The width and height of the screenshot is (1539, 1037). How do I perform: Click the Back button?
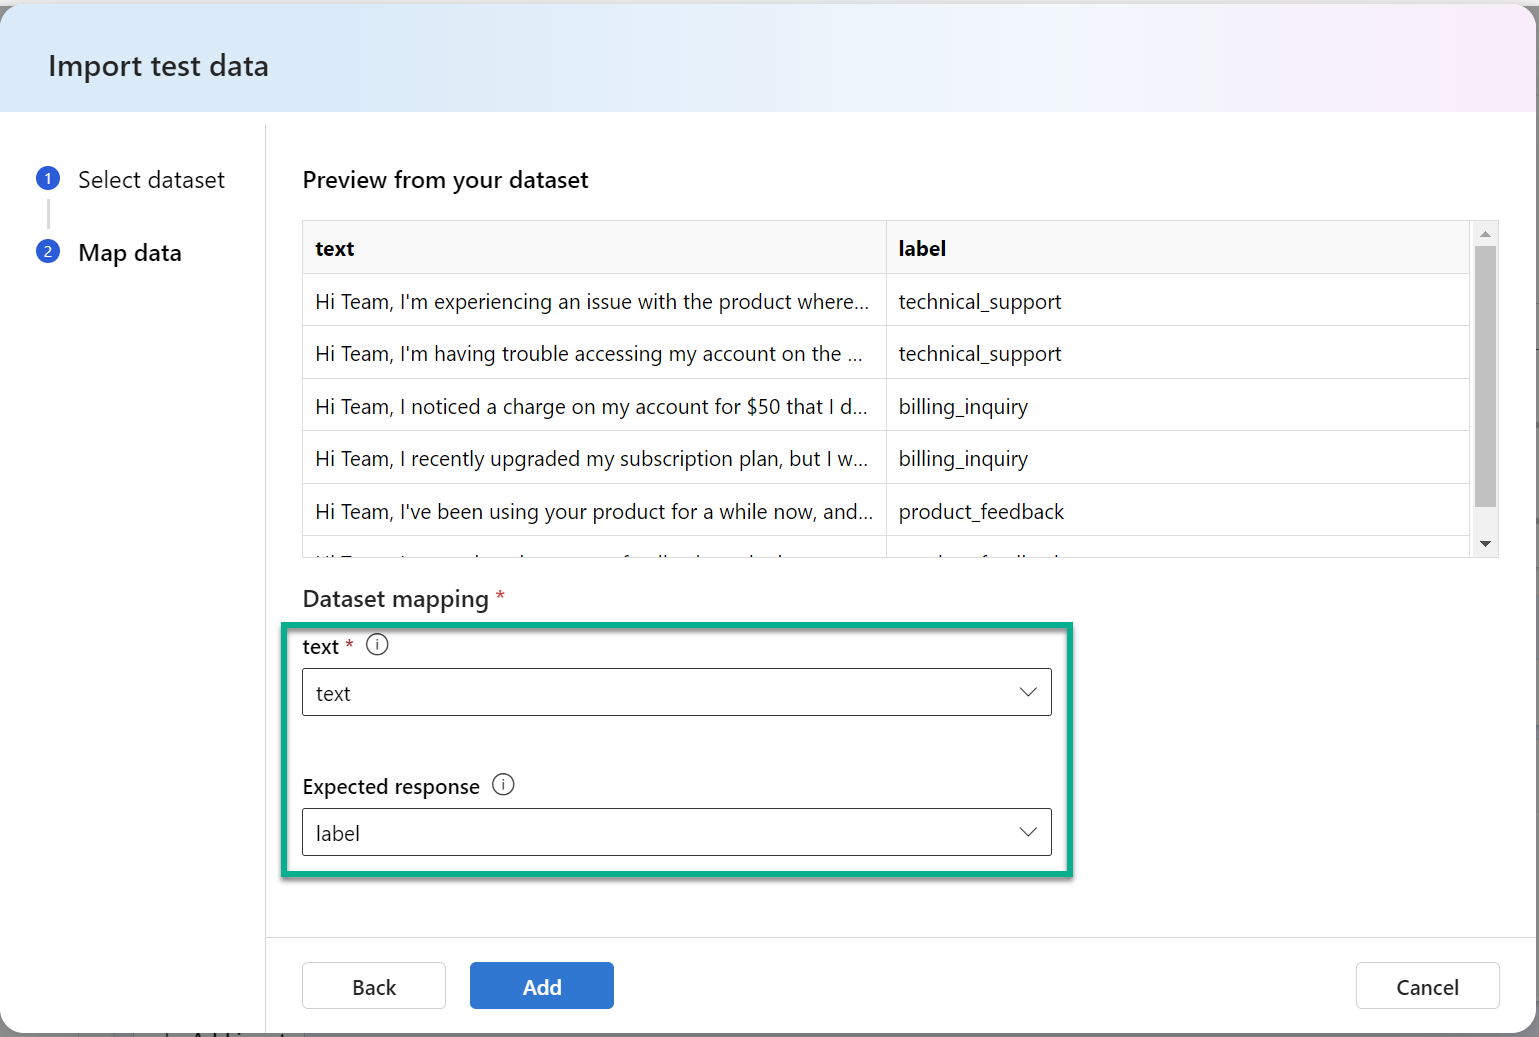(374, 986)
